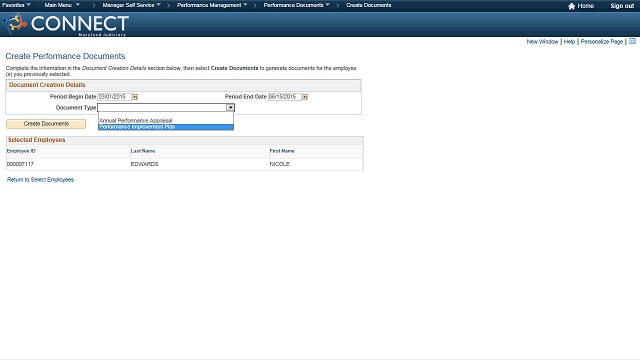Open Performance Documents breadcrumb menu
Viewport: 640px width, 360px height.
[297, 5]
